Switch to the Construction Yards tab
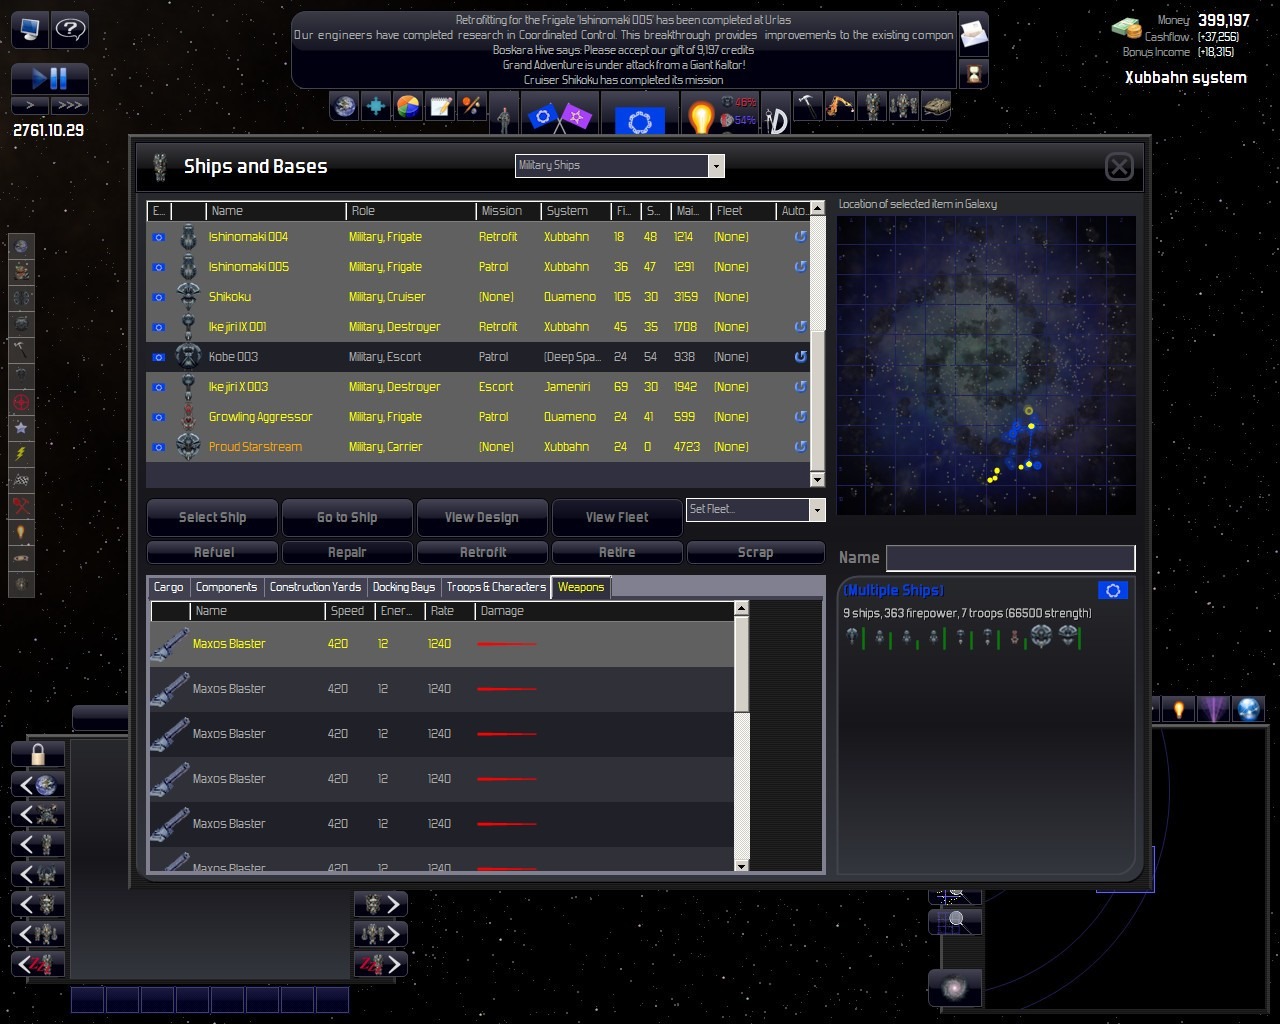Image resolution: width=1280 pixels, height=1024 pixels. (315, 587)
